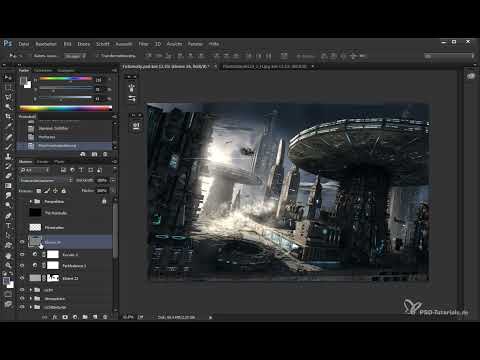Select the History Brush tool

click(8, 166)
